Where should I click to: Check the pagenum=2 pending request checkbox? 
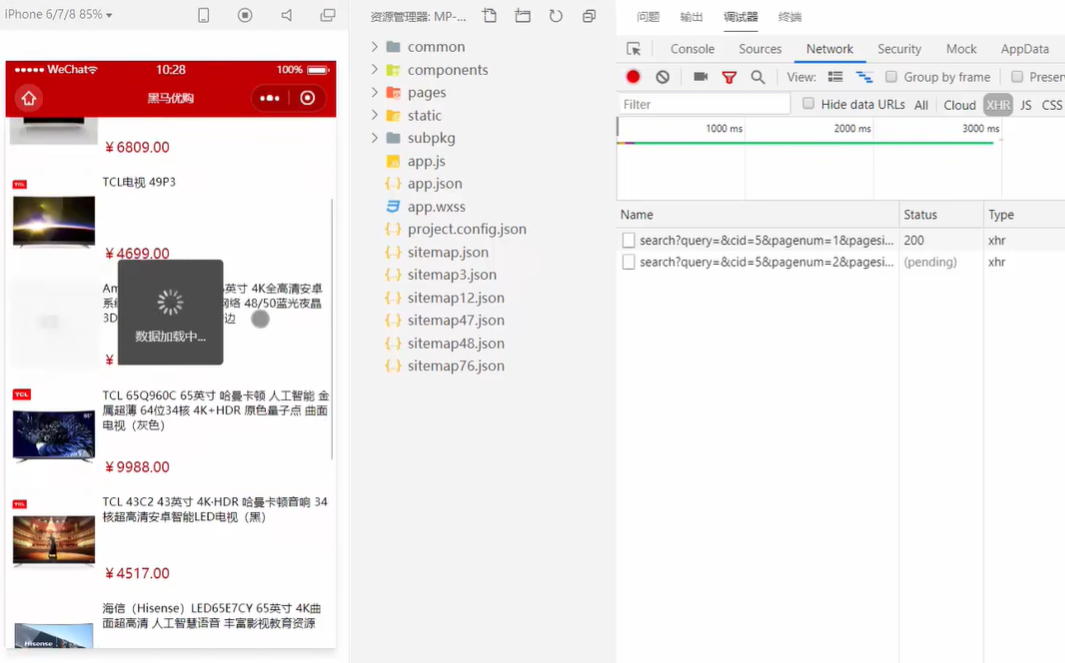[628, 262]
